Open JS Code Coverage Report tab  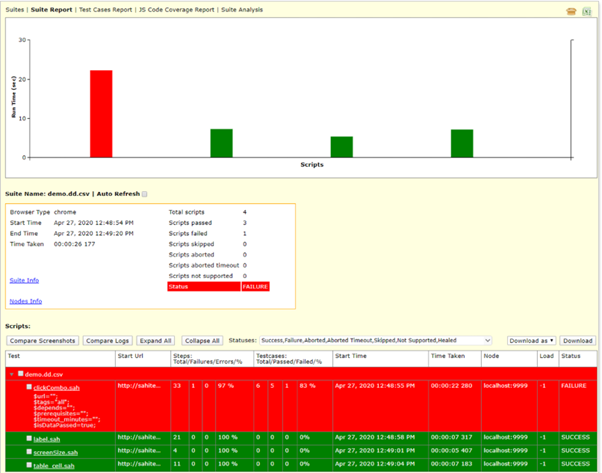[177, 10]
